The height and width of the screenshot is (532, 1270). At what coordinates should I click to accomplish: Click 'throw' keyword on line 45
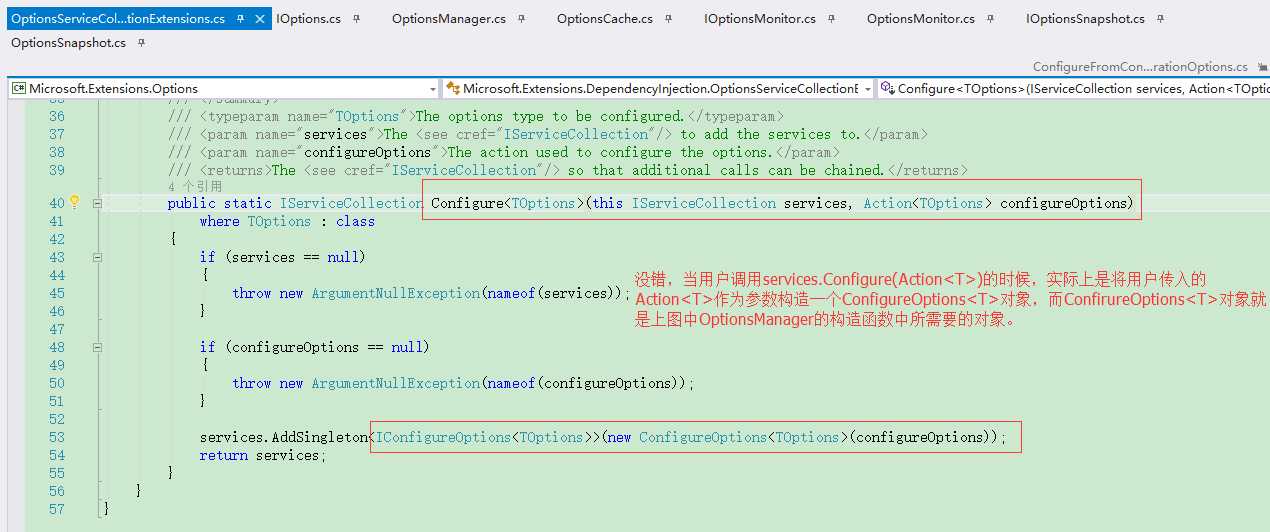click(x=251, y=293)
